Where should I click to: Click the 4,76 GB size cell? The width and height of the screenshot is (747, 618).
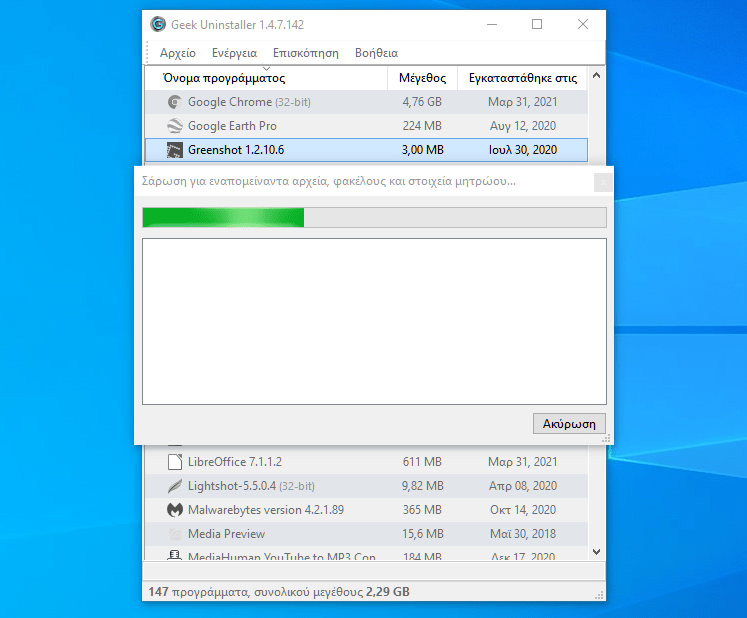click(422, 102)
